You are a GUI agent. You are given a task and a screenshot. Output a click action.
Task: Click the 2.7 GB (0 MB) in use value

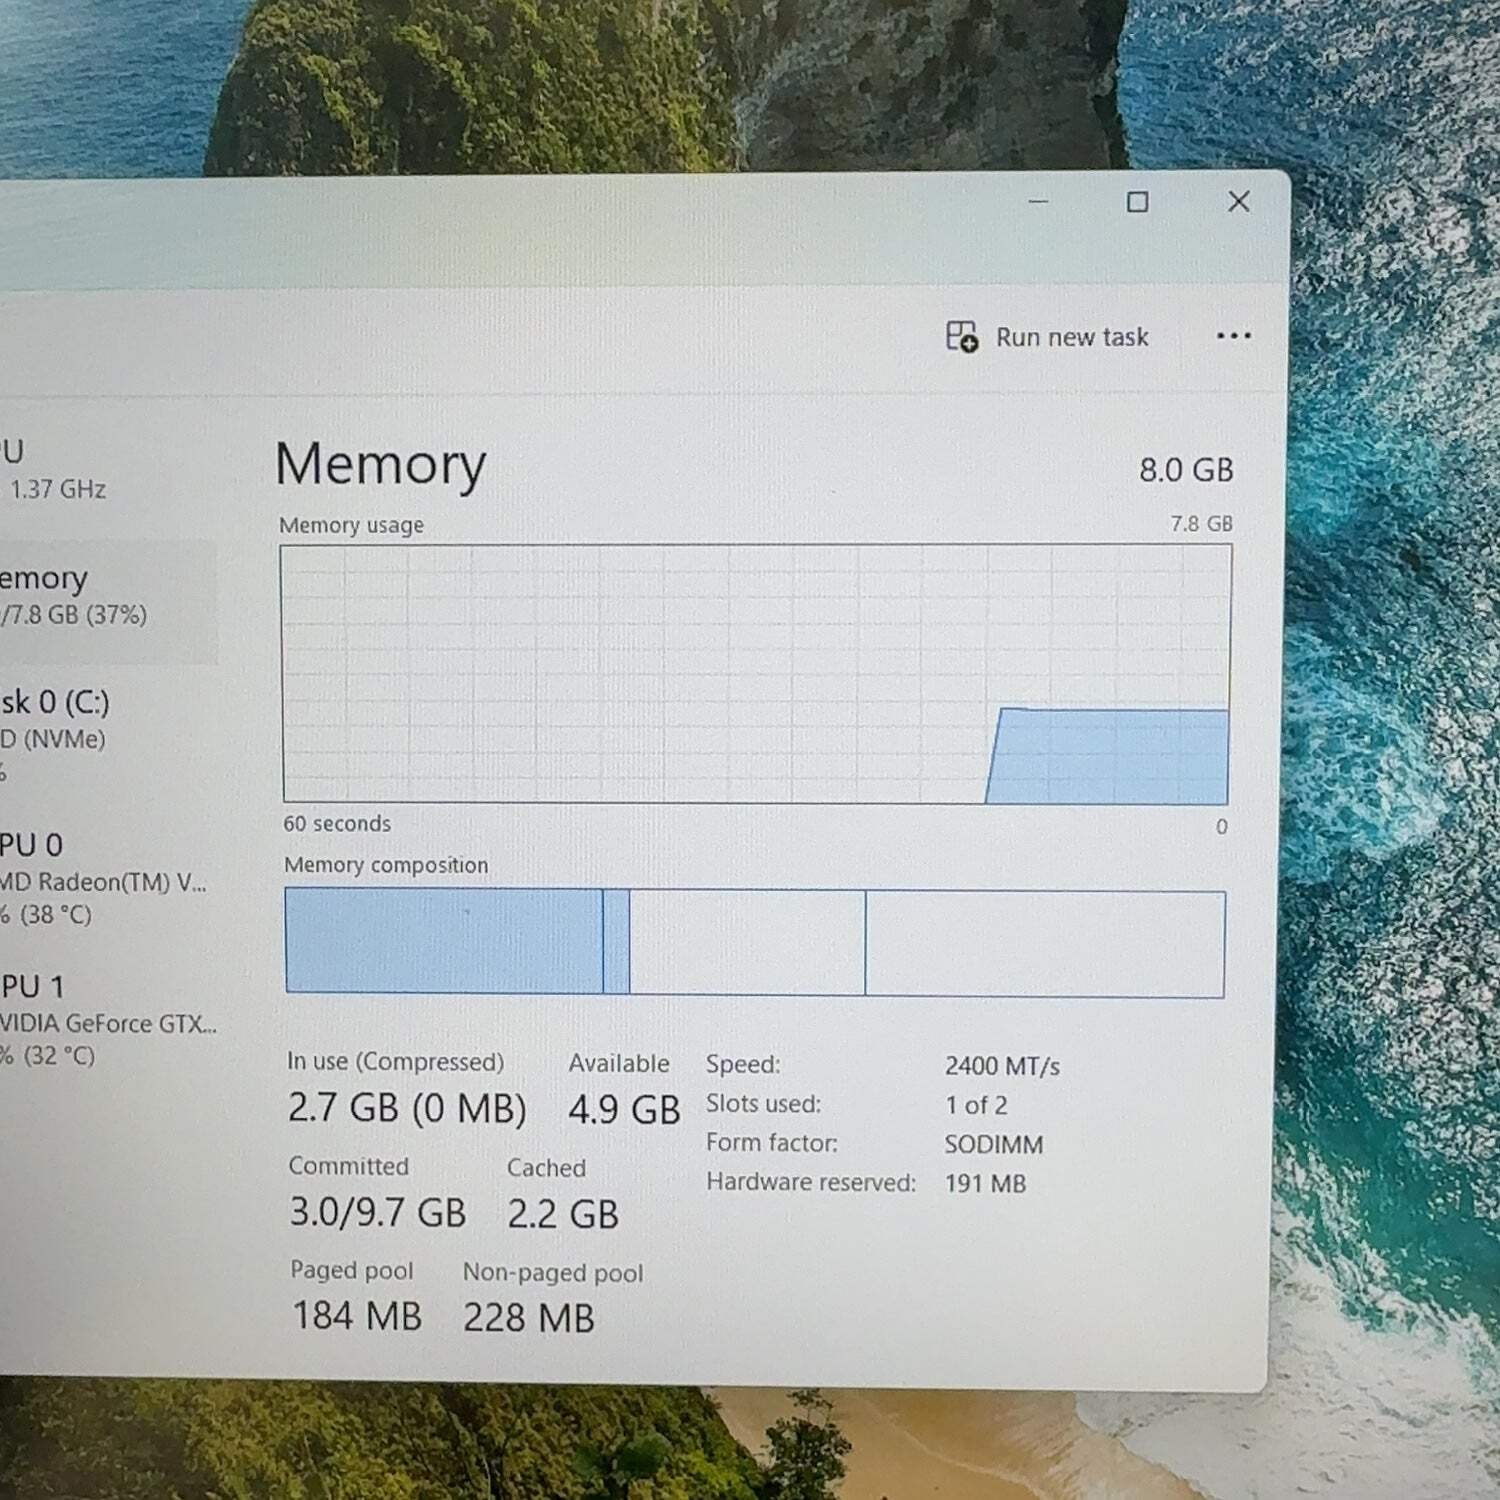[x=407, y=1108]
